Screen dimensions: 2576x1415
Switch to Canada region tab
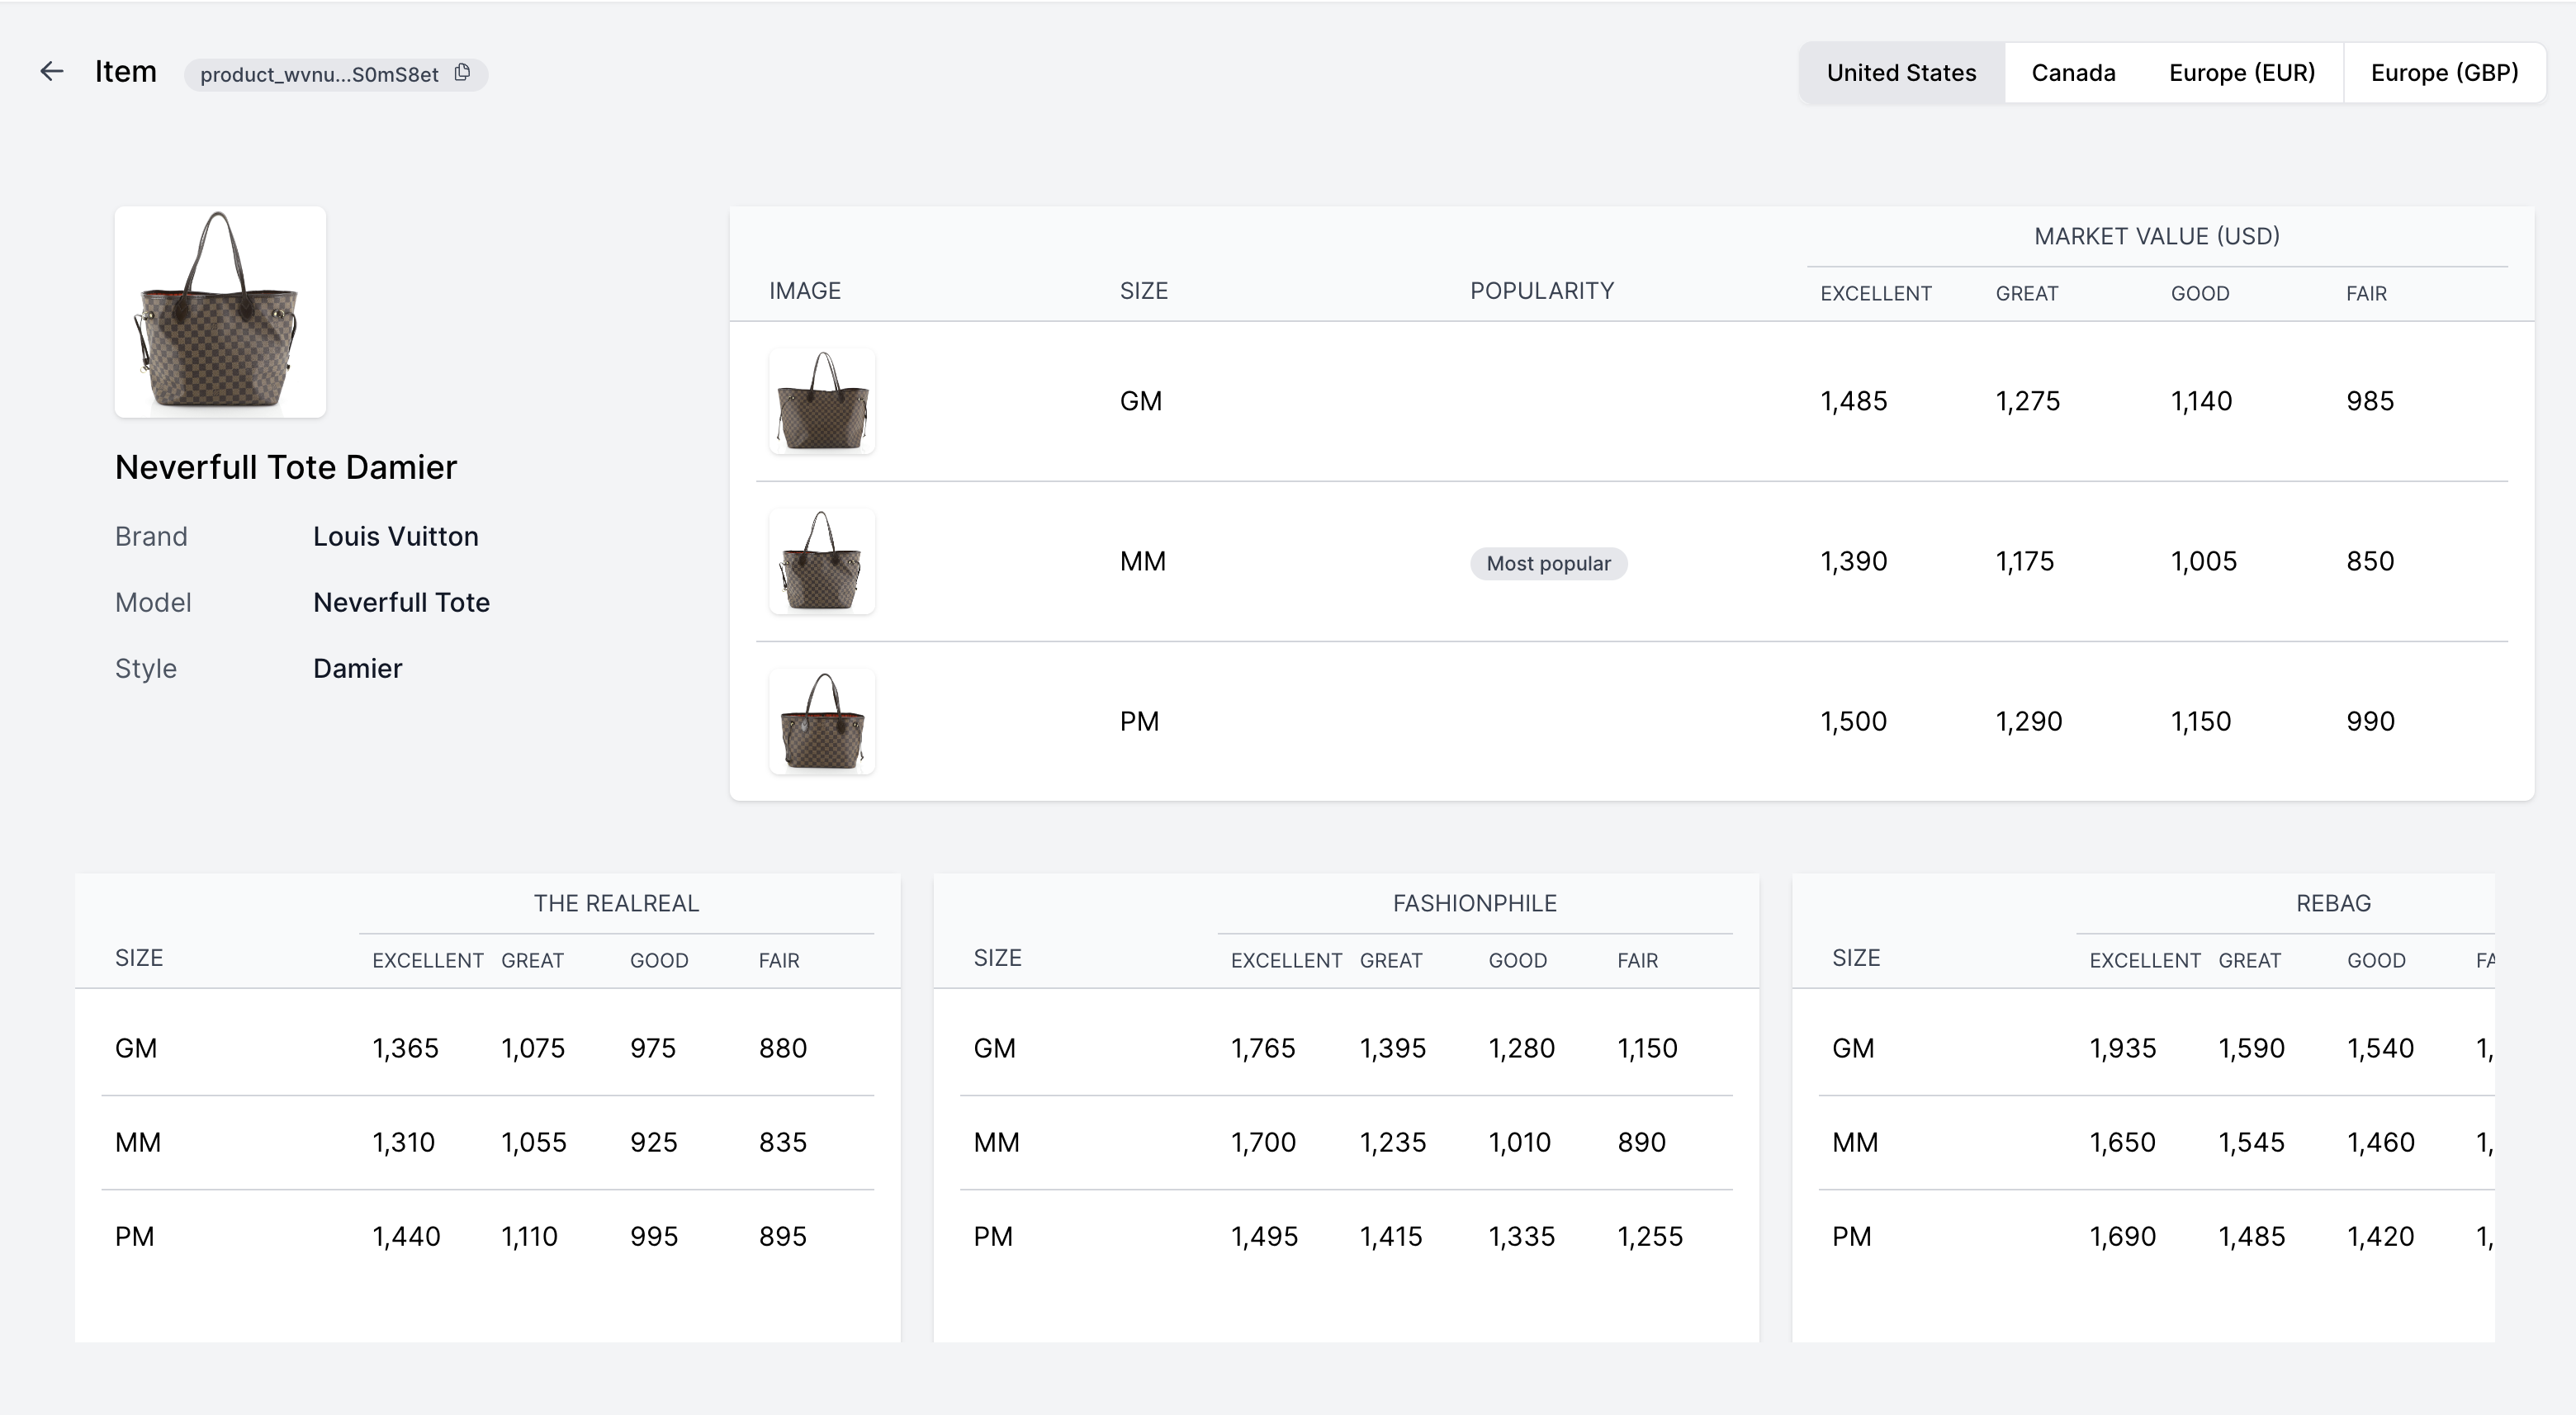tap(2073, 73)
